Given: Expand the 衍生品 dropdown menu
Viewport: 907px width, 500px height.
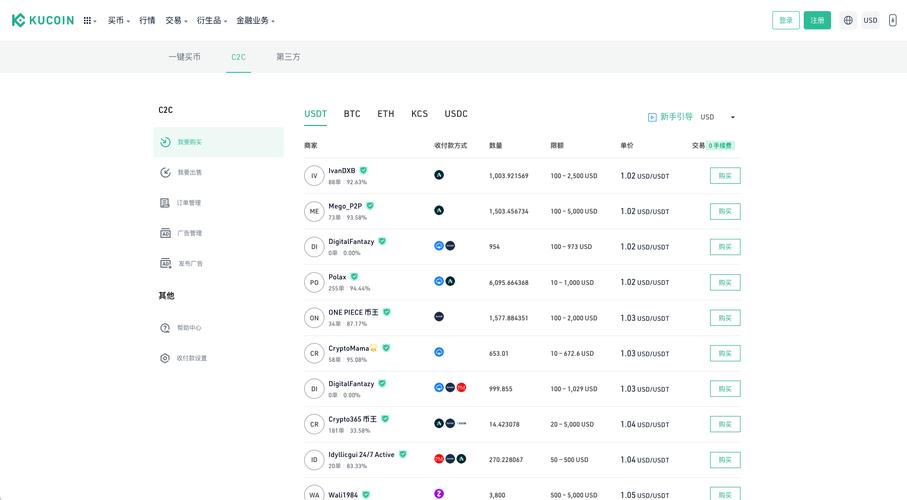Looking at the screenshot, I should (212, 20).
